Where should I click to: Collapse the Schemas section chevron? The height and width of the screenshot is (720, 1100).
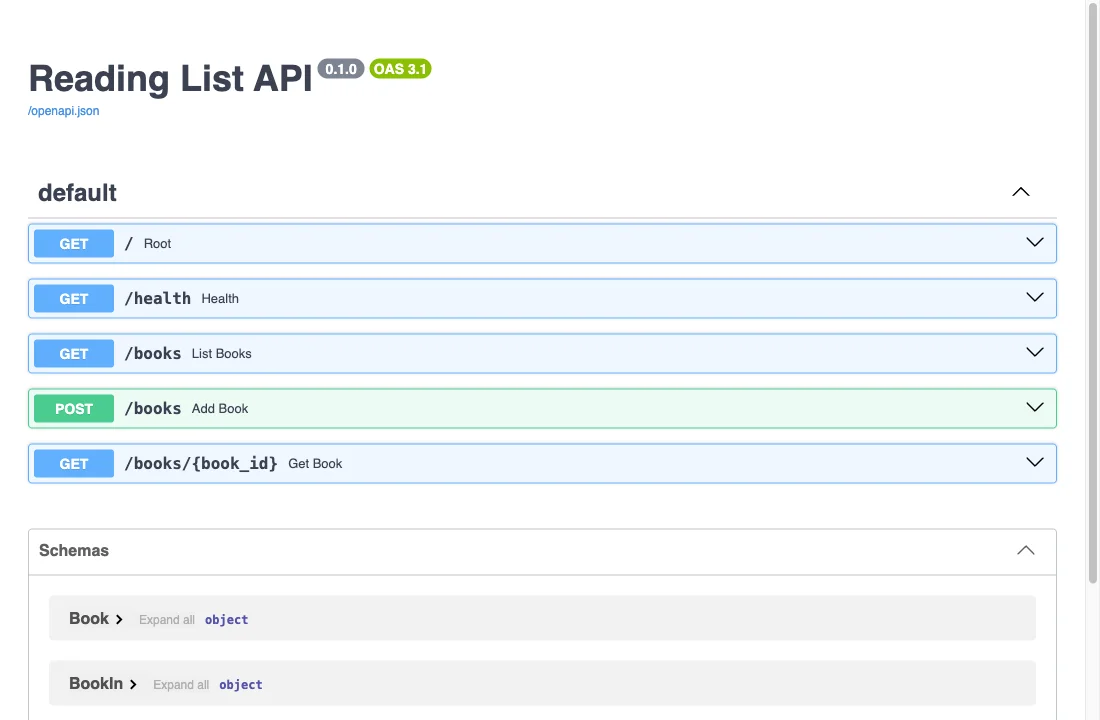pos(1026,550)
